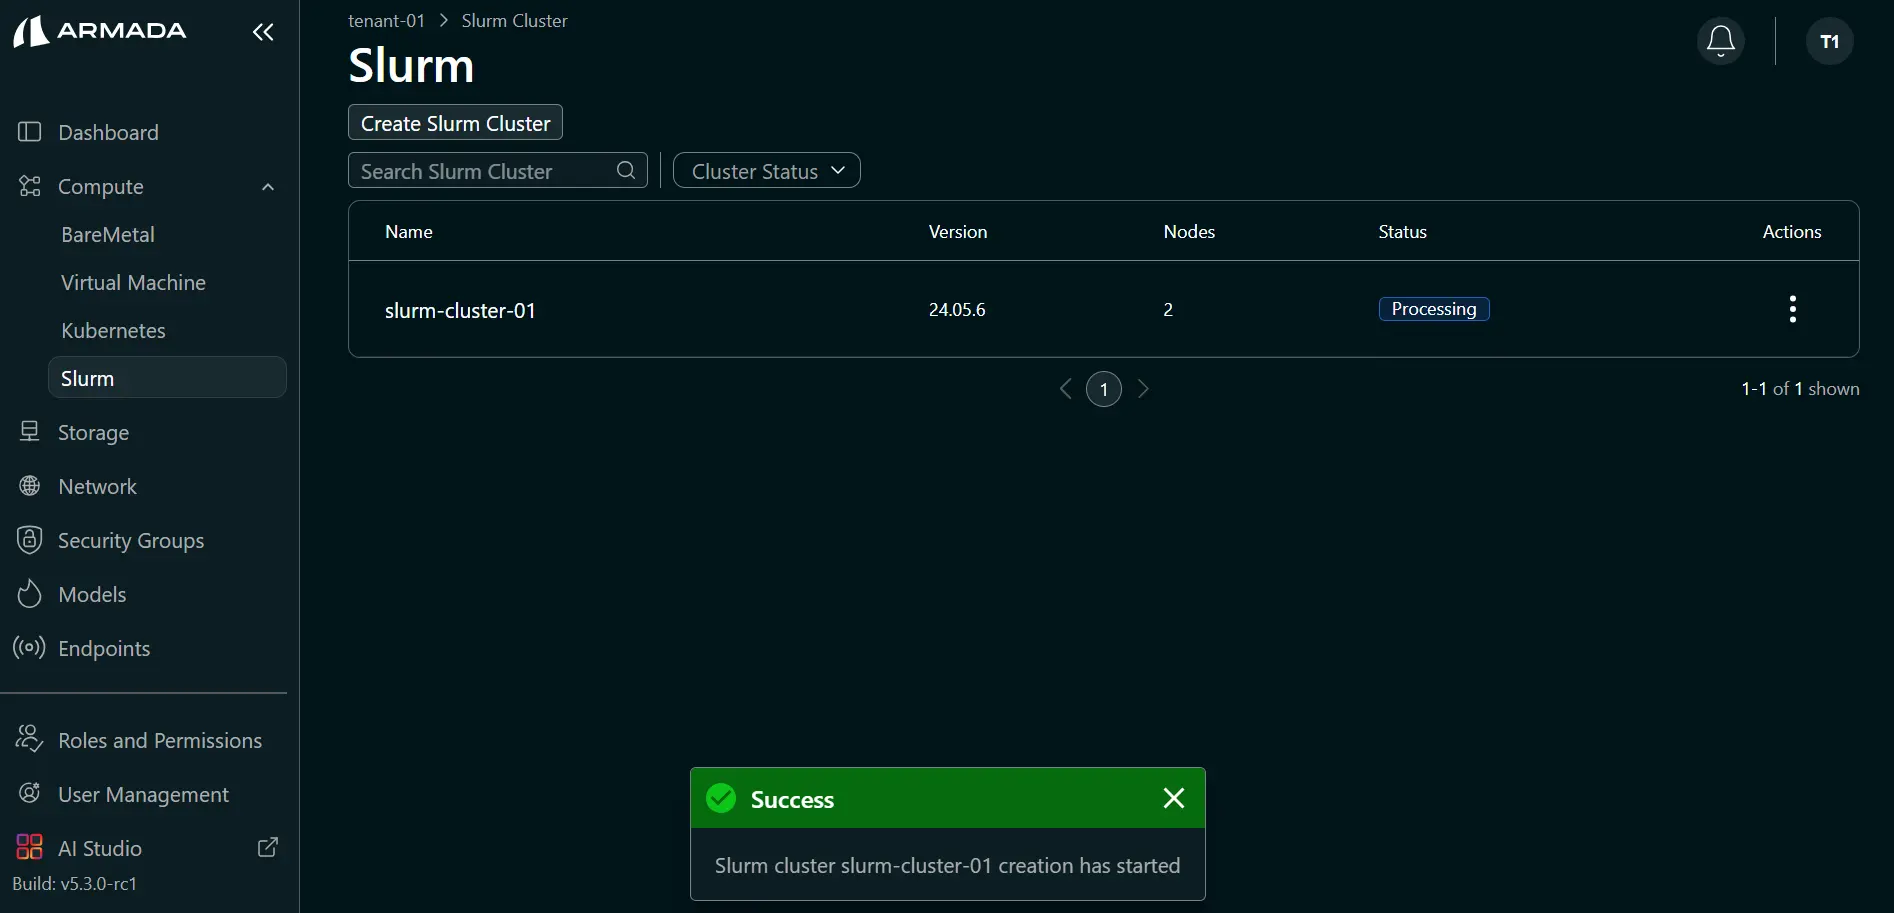The image size is (1894, 913).
Task: Click the AI Studio colorful grid icon
Action: (x=30, y=847)
